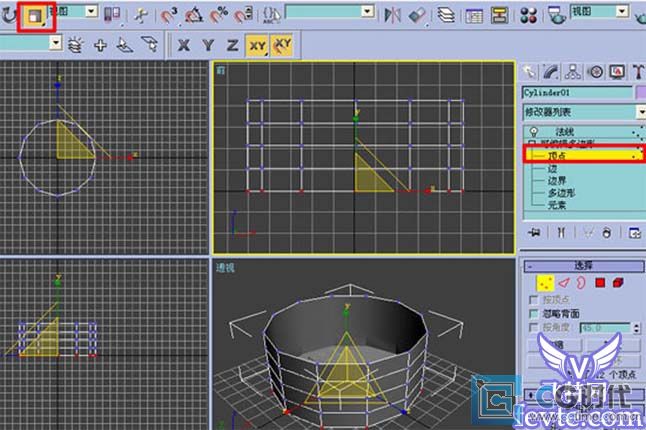This screenshot has width=646, height=430.
Task: Click the layer stack icon in second row
Action: (x=75, y=44)
